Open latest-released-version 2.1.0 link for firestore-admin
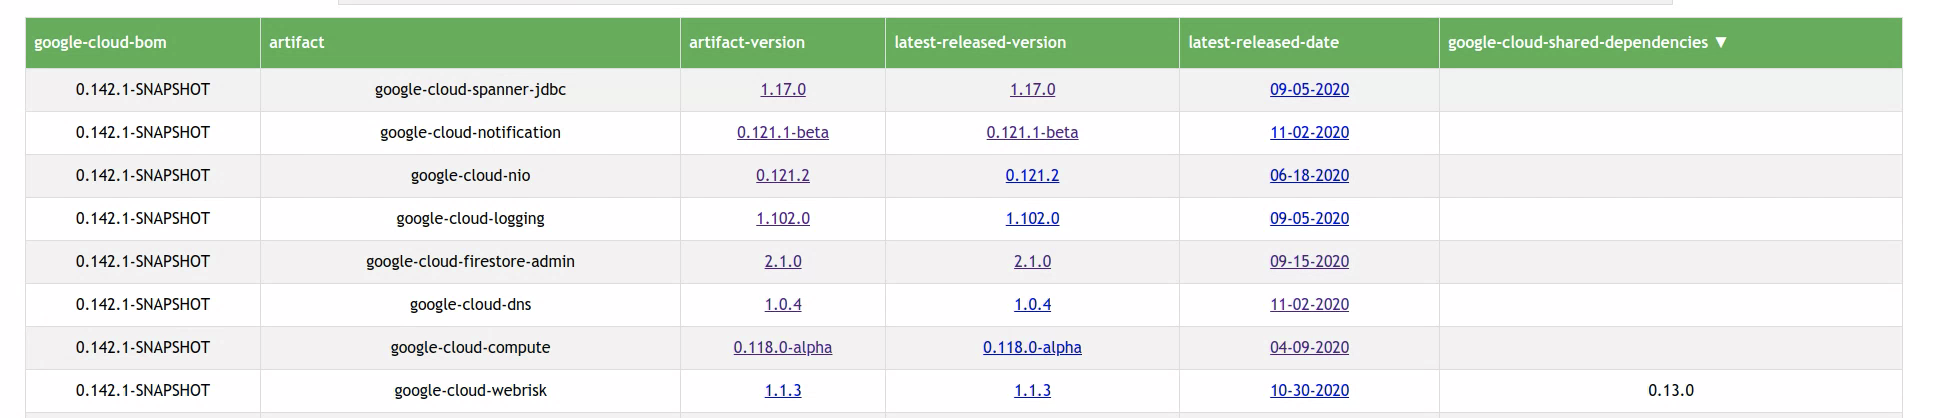Screen dimensions: 1939x418 pyautogui.click(x=1032, y=261)
